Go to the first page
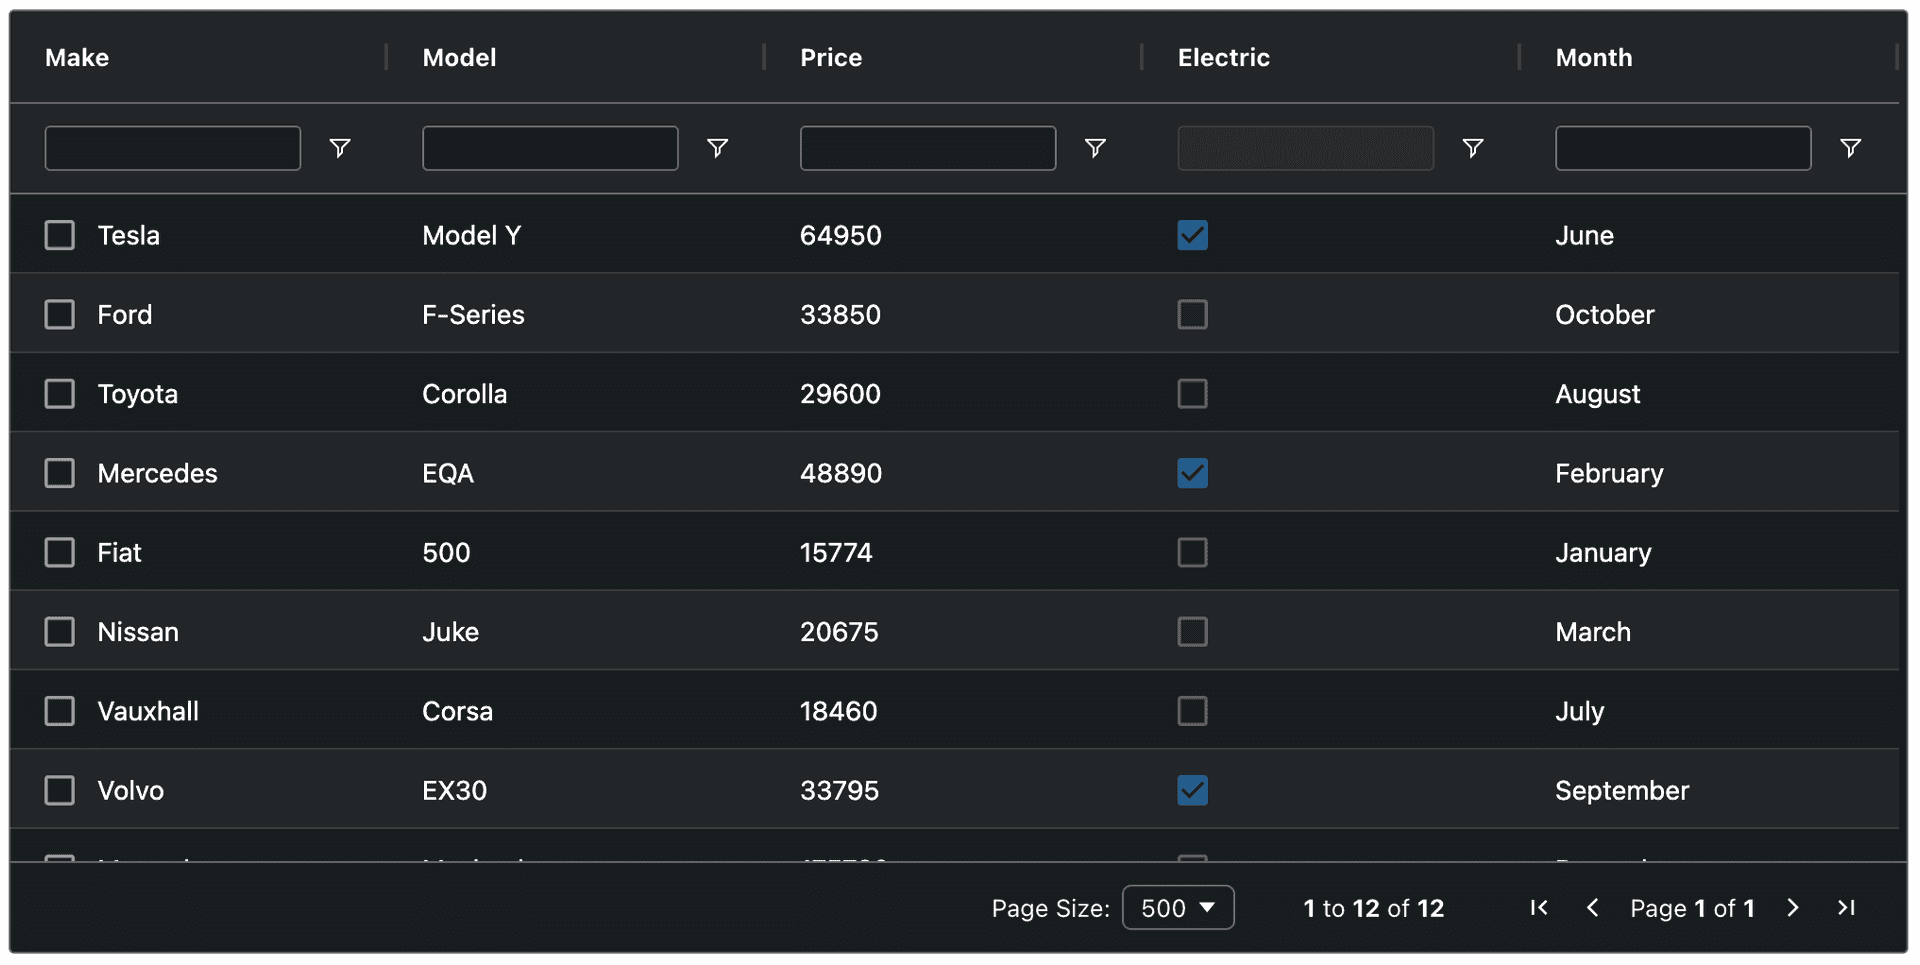The width and height of the screenshot is (1920, 965). (x=1539, y=908)
